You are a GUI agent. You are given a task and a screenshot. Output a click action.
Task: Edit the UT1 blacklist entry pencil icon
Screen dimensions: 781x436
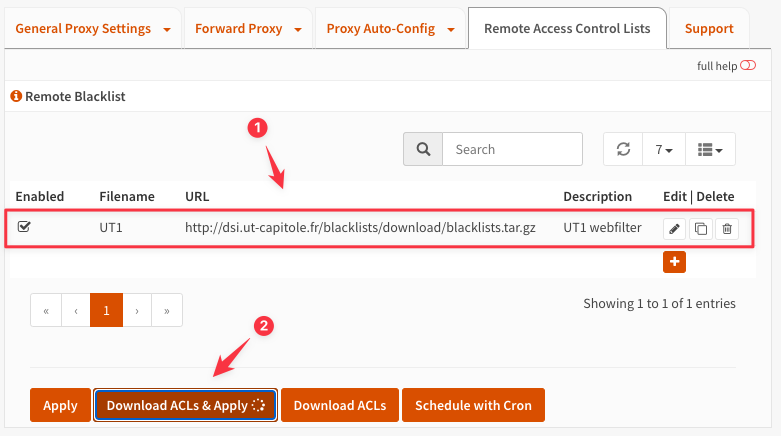click(674, 229)
